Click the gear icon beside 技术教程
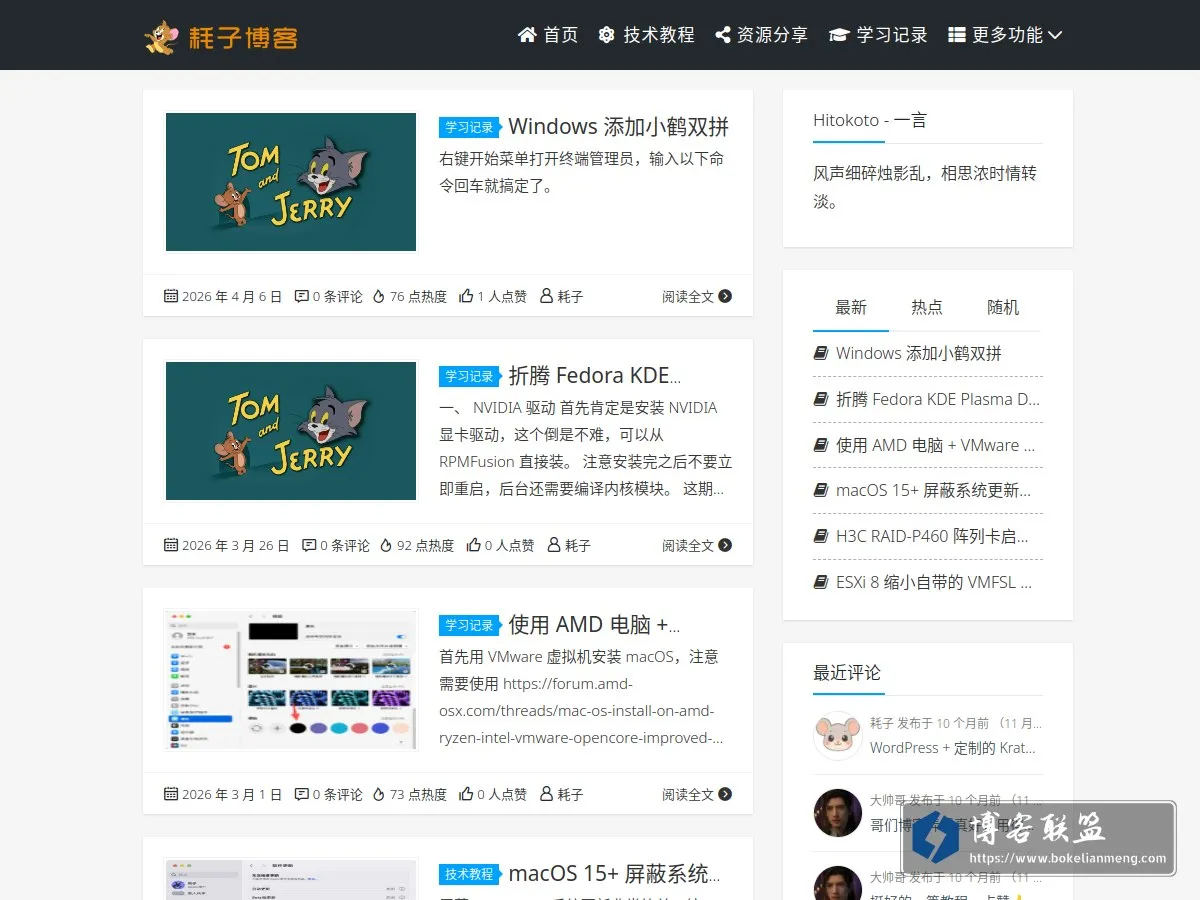Image resolution: width=1200 pixels, height=900 pixels. tap(606, 35)
